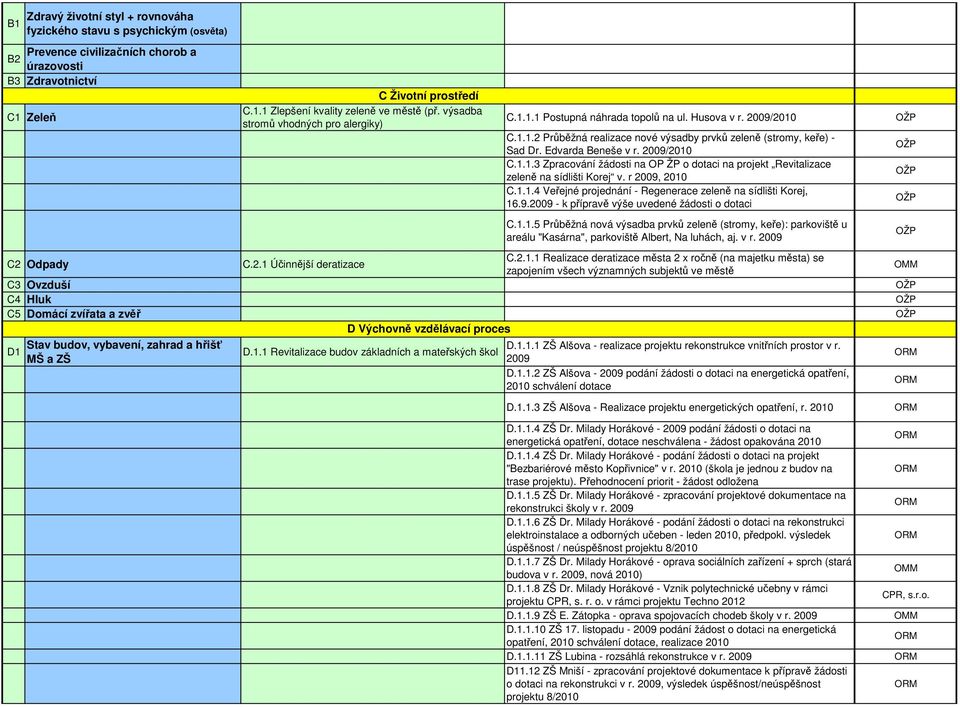Click the 'Ovzduší' cell

[133, 285]
